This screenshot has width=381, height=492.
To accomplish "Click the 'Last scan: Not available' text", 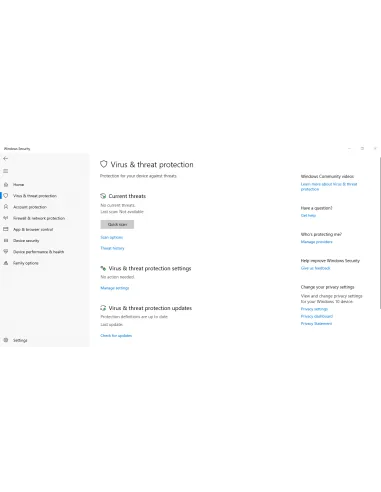I will pyautogui.click(x=122, y=212).
